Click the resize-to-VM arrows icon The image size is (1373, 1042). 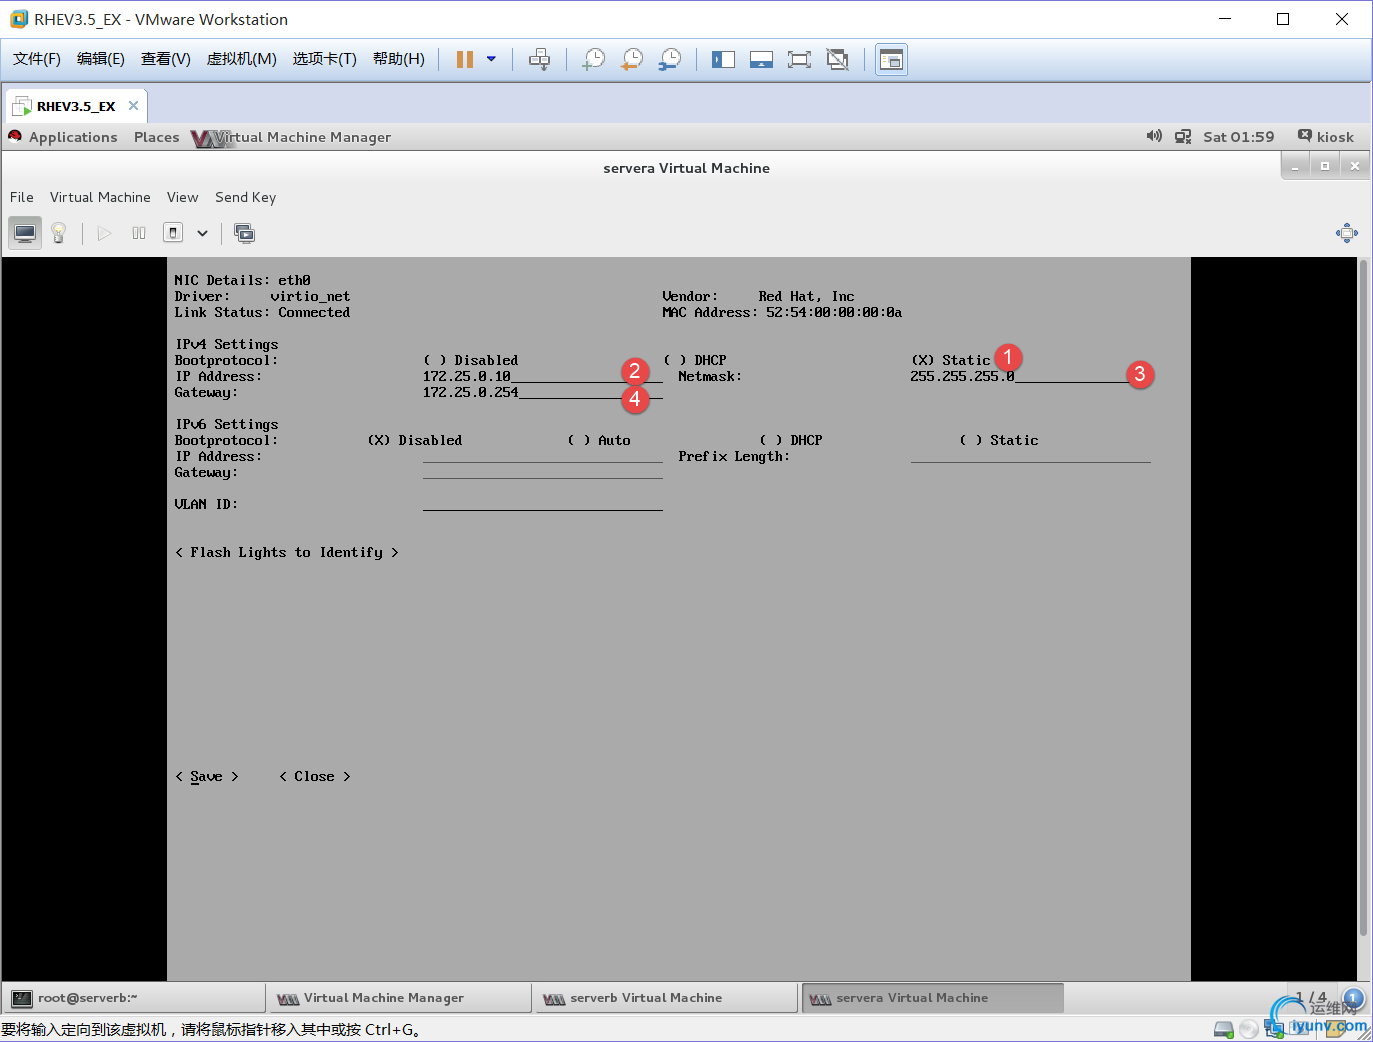[x=1347, y=233]
